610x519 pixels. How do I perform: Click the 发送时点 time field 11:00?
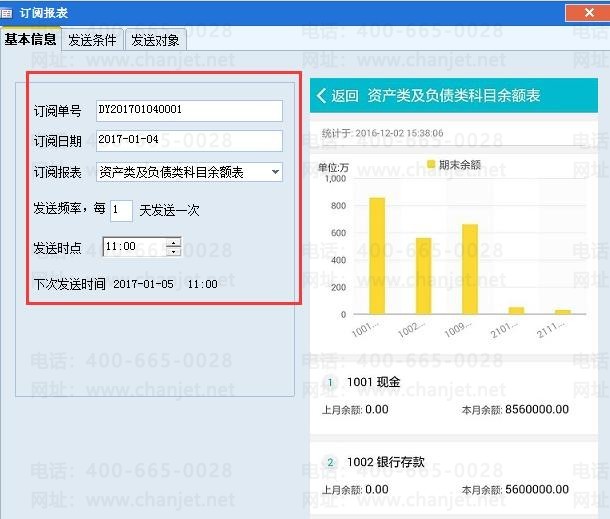(x=134, y=247)
